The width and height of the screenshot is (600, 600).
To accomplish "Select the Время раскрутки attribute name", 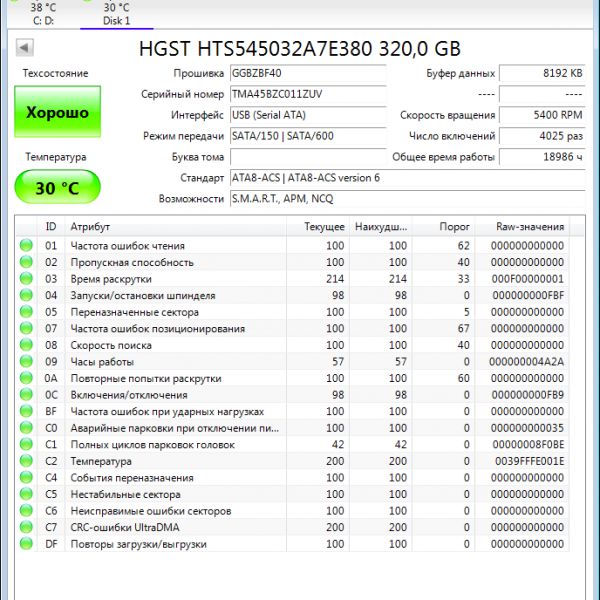I will [x=111, y=279].
